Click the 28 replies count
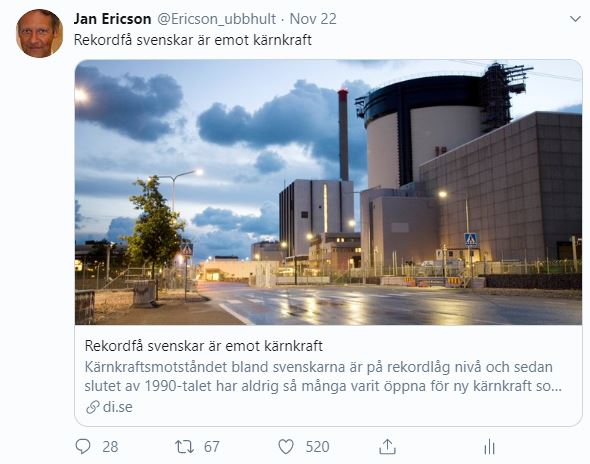Screen dimensions: 590x464 pyautogui.click(x=110, y=447)
